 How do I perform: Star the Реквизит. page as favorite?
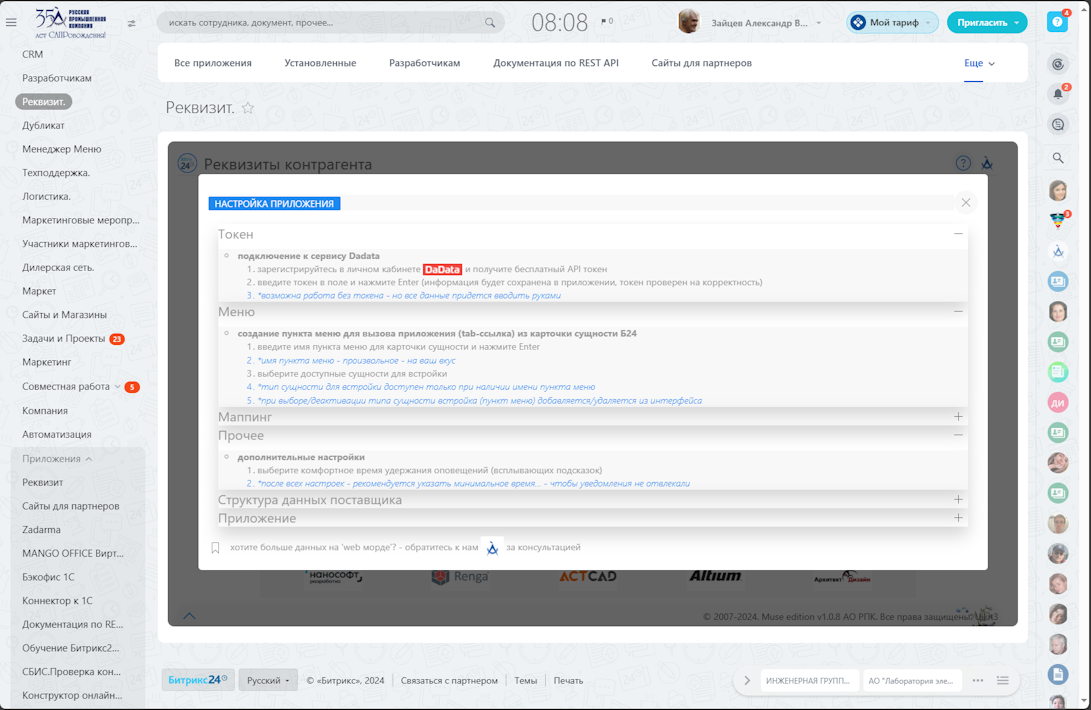pos(248,108)
